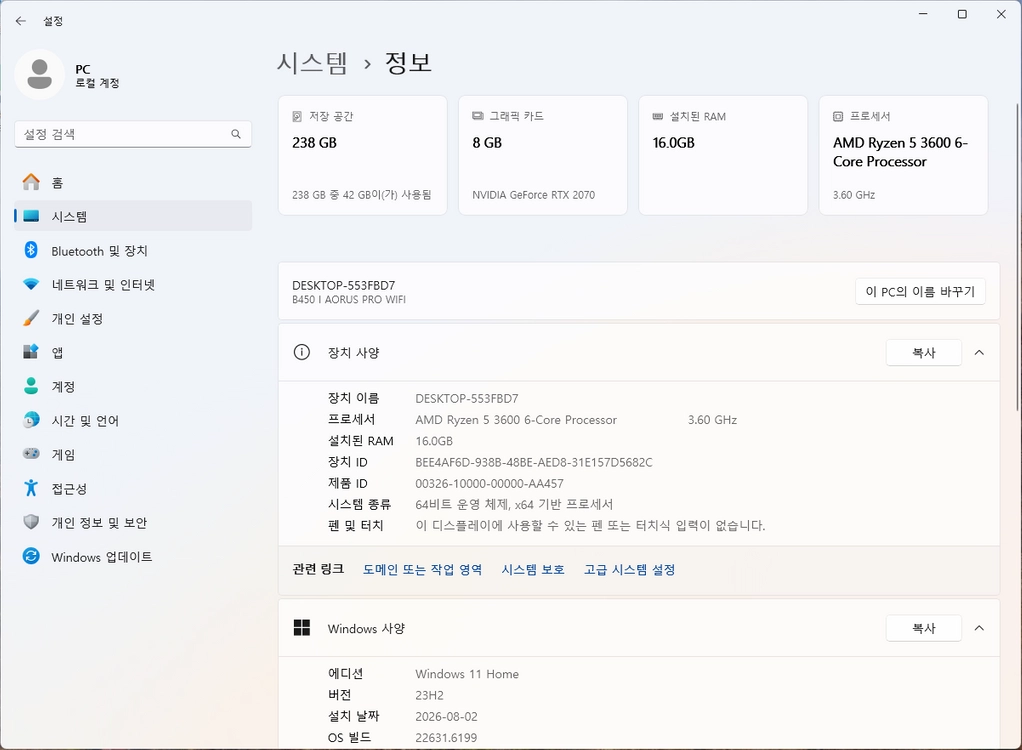The image size is (1022, 750).
Task: Click 시스템 breadcrumb in page title
Action: coord(312,63)
